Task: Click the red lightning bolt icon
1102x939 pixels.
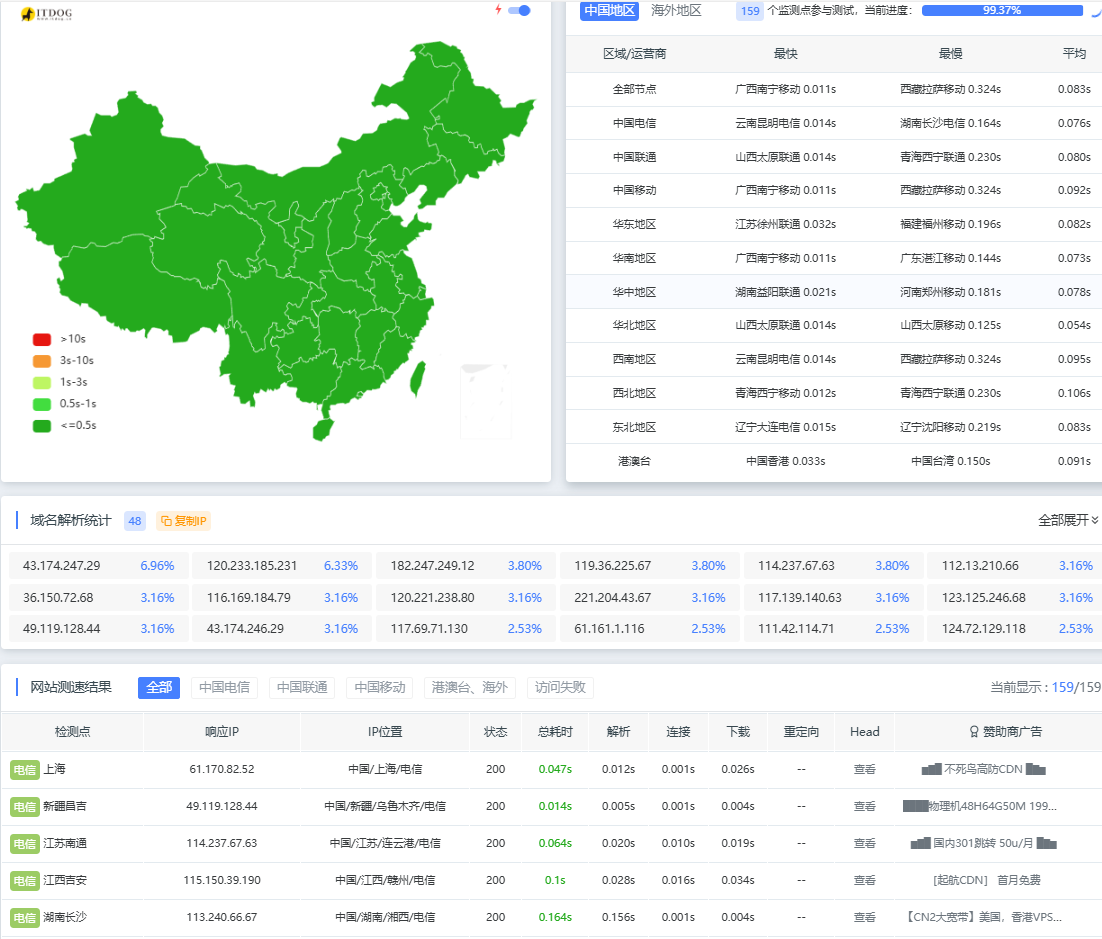Action: (498, 10)
